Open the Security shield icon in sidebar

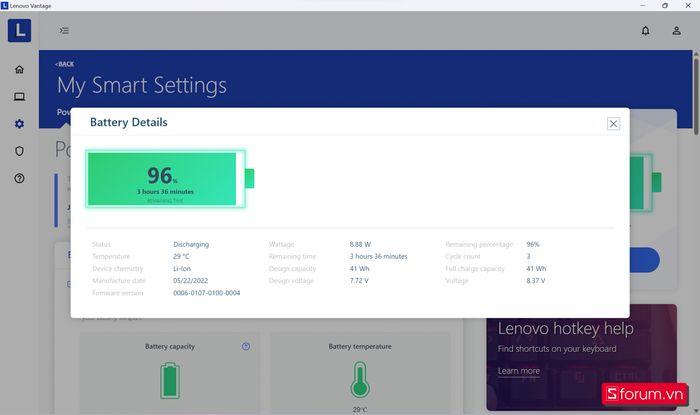pyautogui.click(x=19, y=151)
